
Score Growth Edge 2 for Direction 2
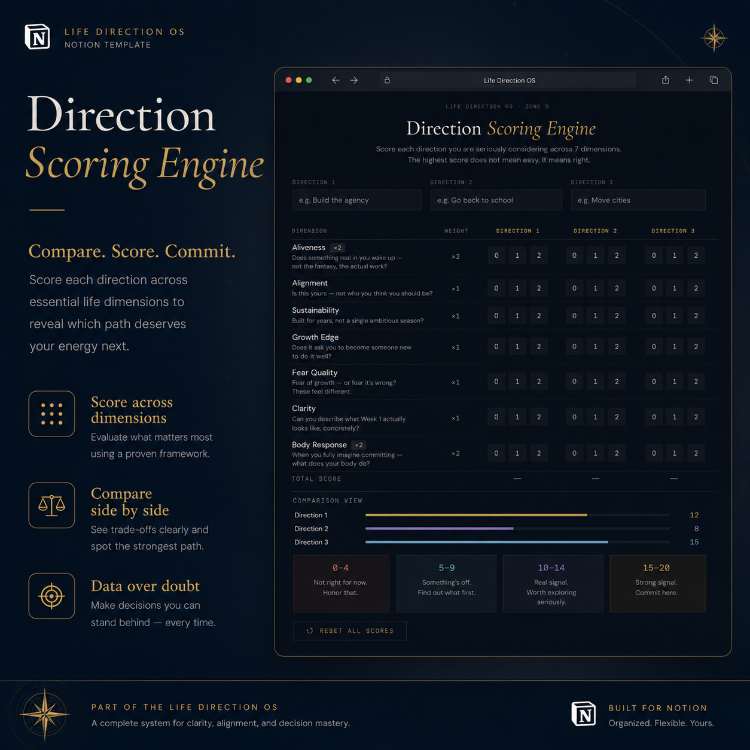point(617,346)
